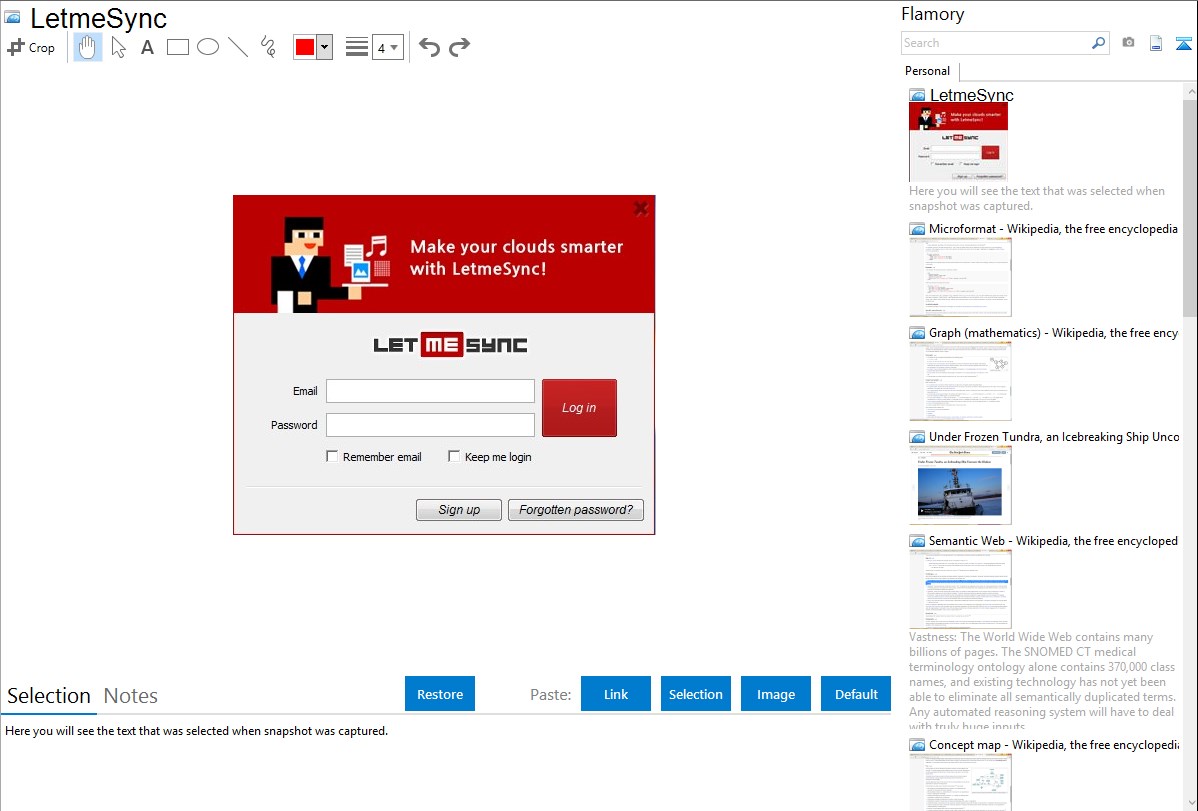This screenshot has width=1198, height=811.
Task: Click the Email input field
Action: click(x=430, y=391)
